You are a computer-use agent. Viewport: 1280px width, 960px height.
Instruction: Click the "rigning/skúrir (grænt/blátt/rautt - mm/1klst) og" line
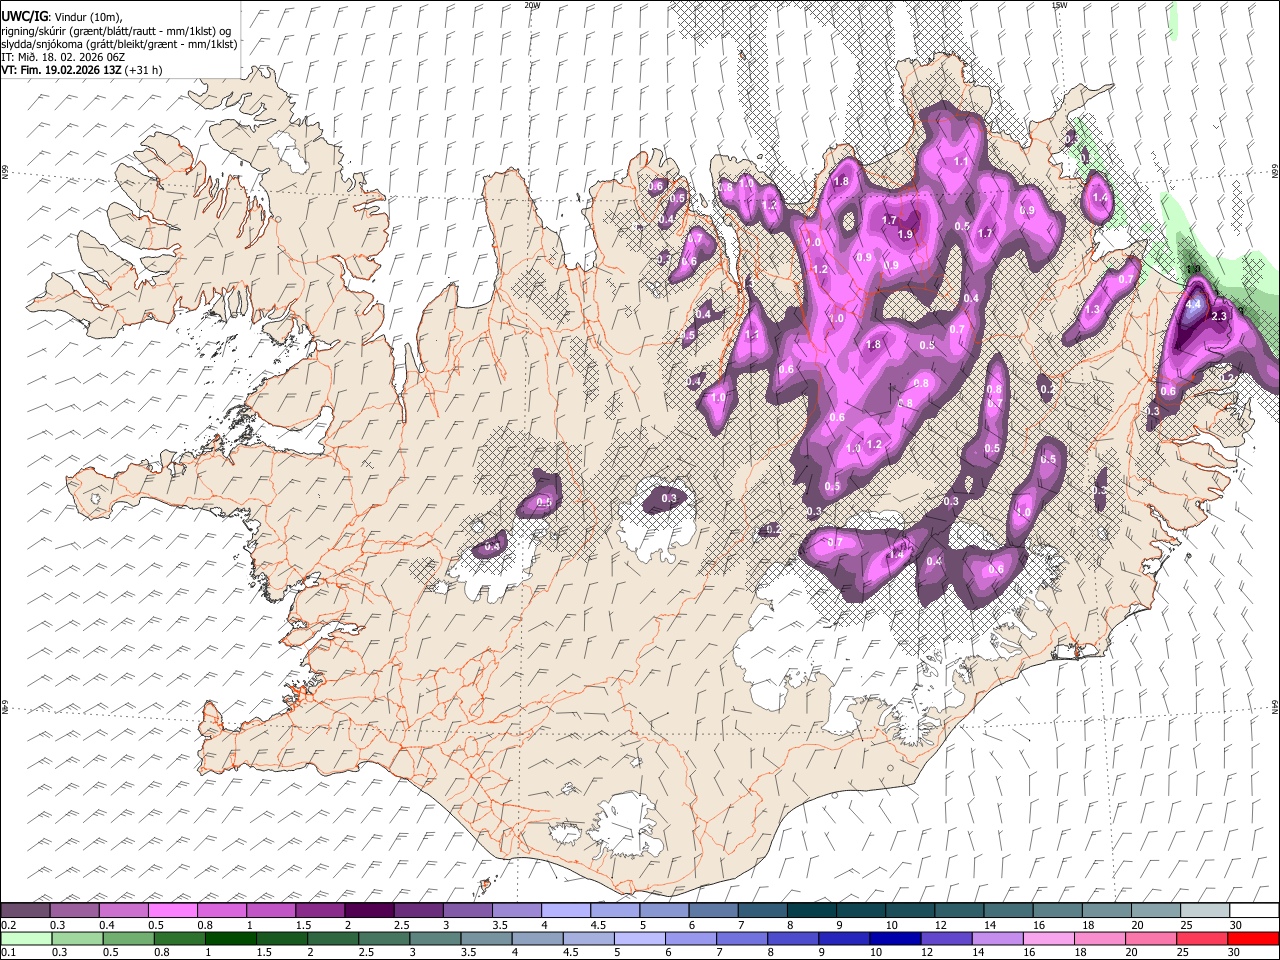[x=116, y=30]
